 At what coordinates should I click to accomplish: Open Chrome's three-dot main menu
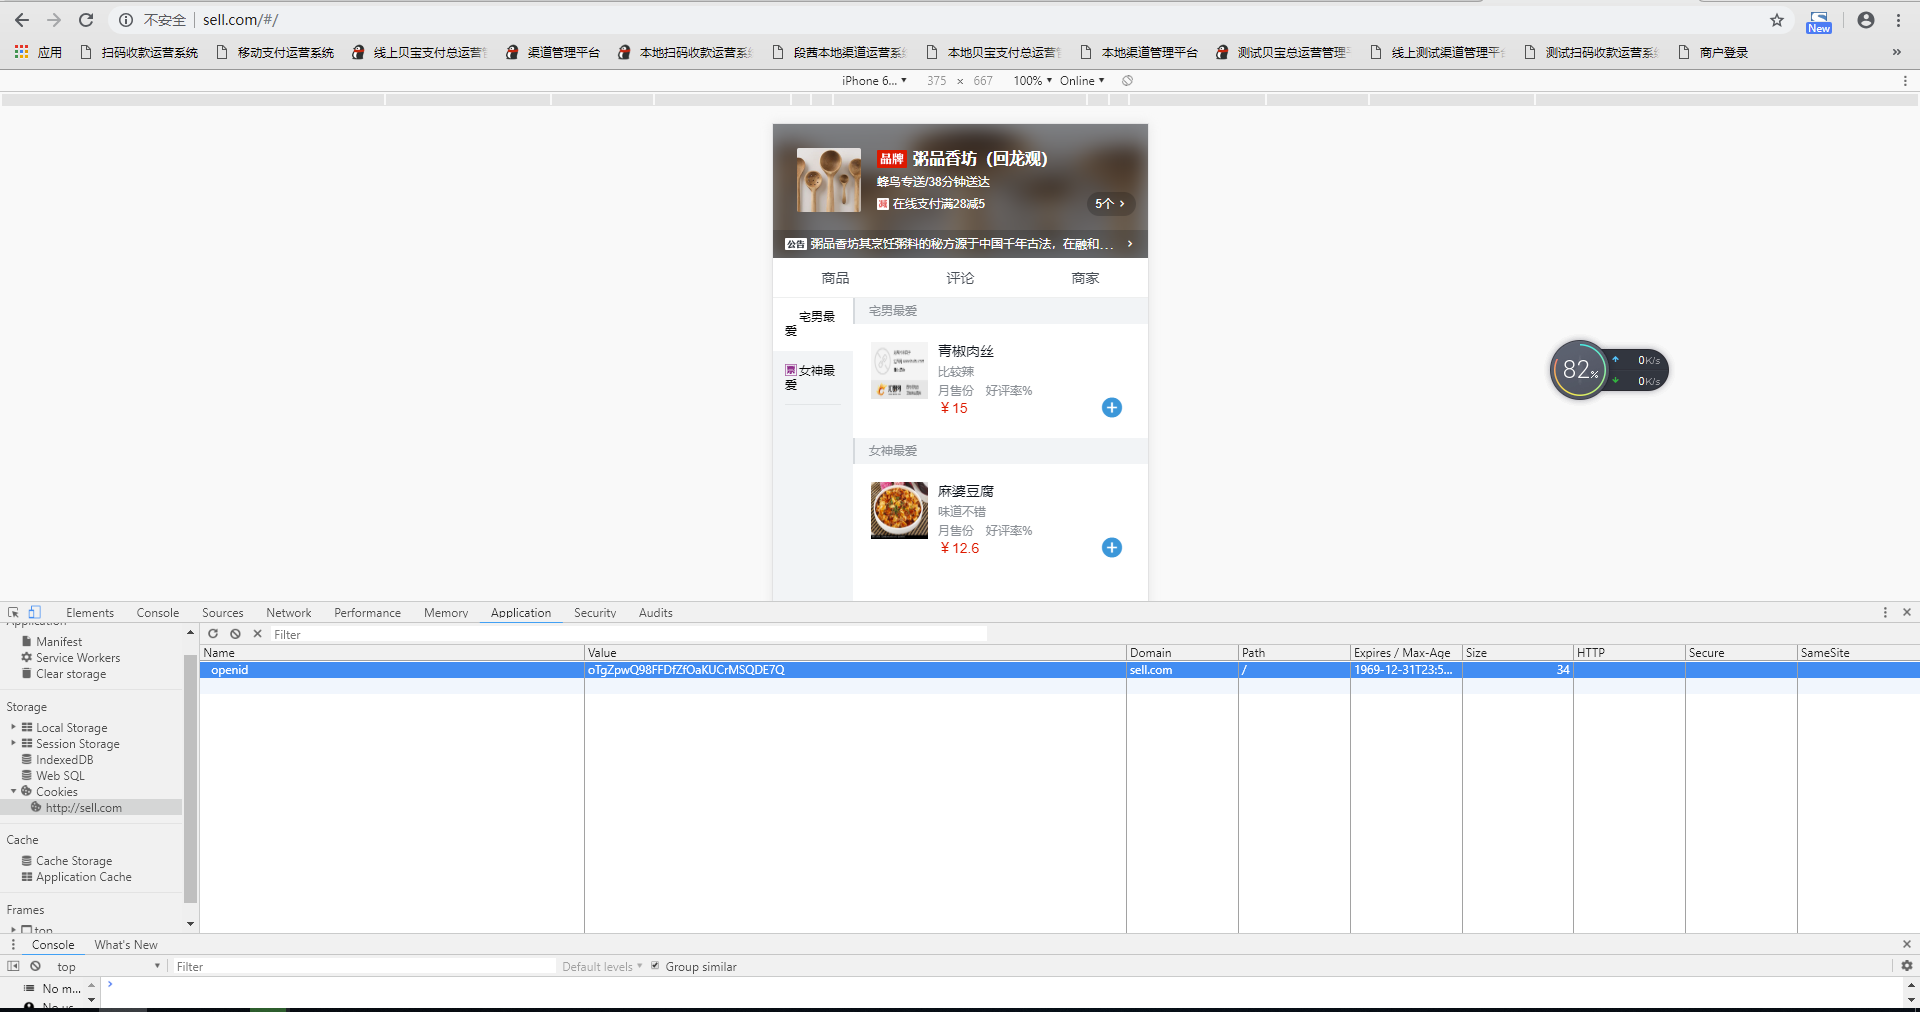point(1898,20)
